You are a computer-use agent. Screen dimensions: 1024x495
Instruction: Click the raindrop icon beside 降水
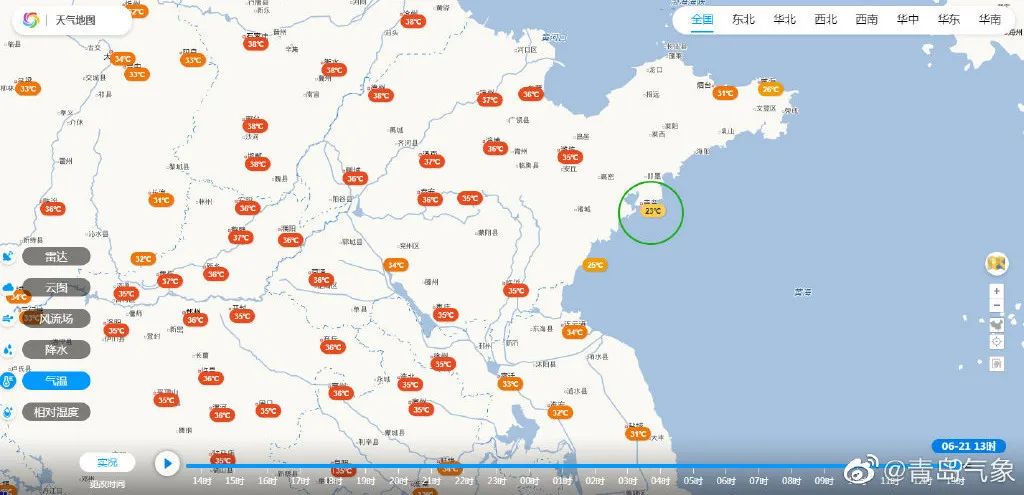click(8, 350)
